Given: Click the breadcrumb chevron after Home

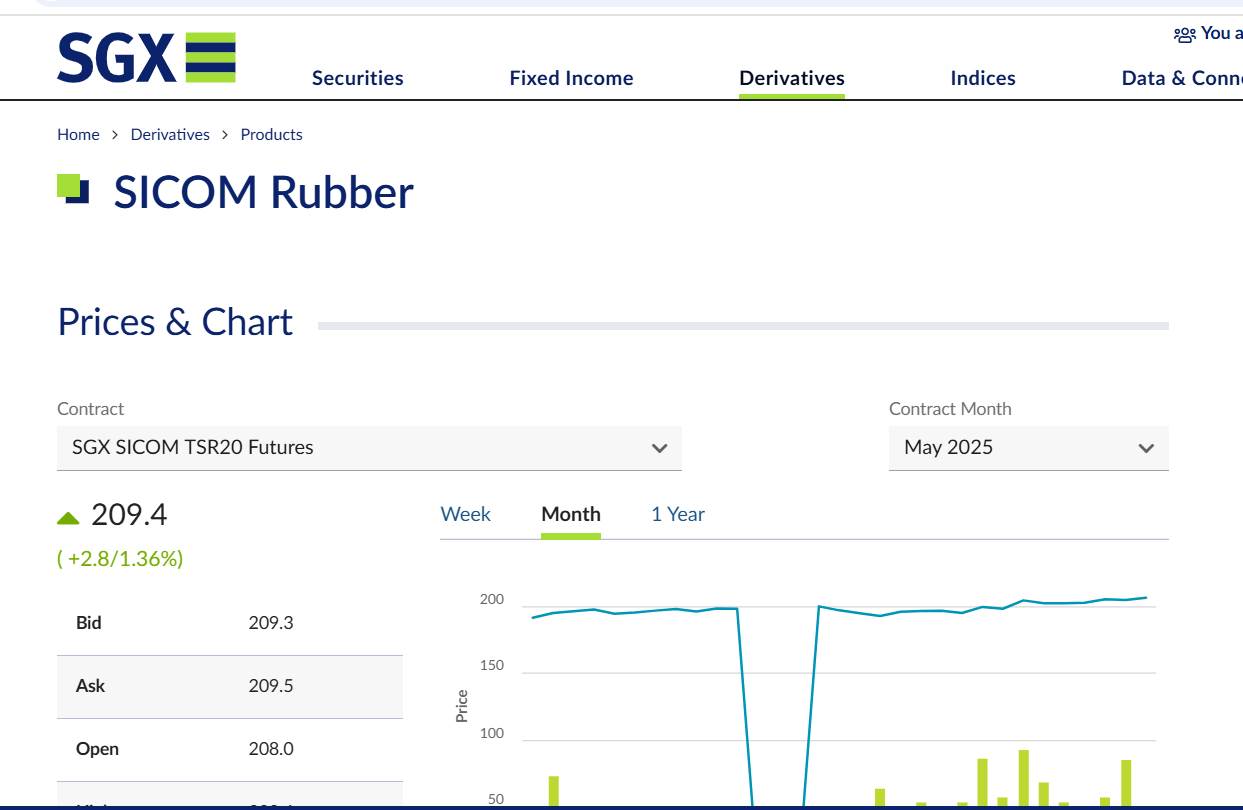Looking at the screenshot, I should click(115, 135).
